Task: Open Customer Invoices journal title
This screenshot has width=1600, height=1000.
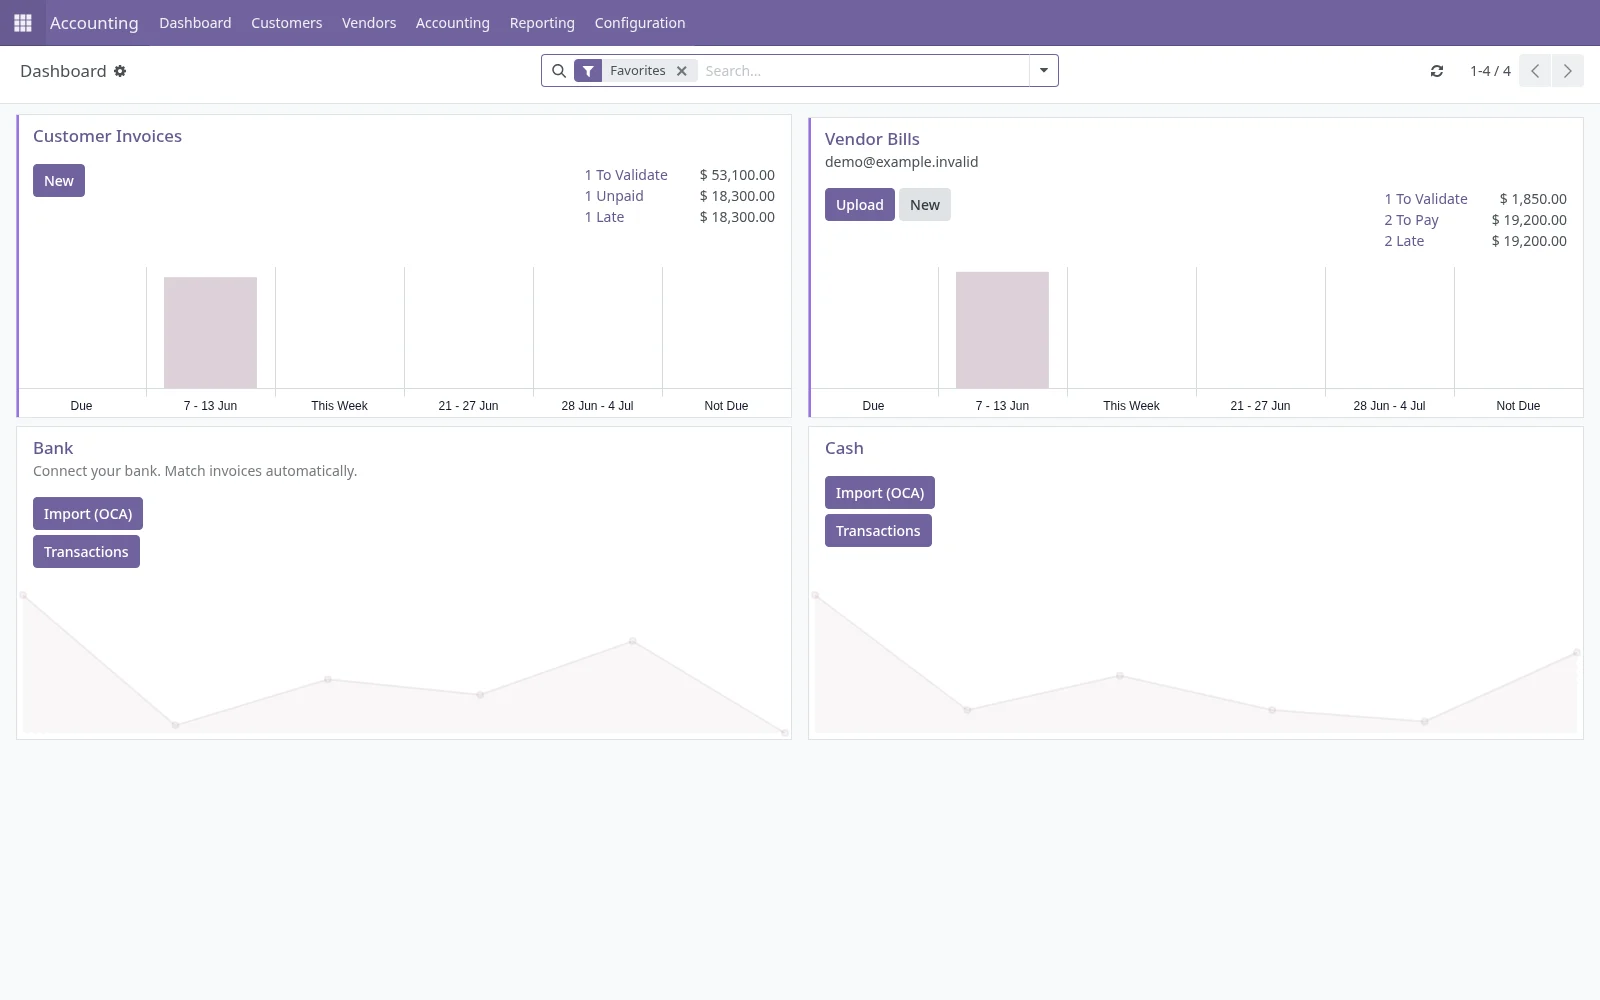Action: point(107,136)
